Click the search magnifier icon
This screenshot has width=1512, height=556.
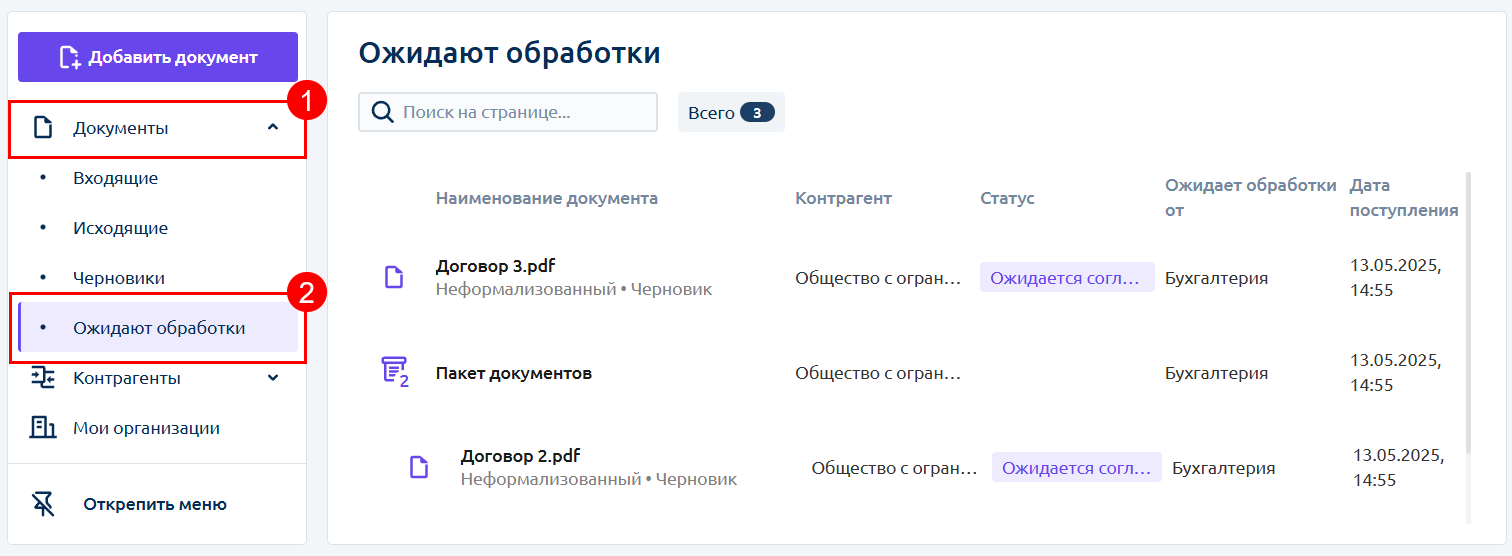click(382, 112)
